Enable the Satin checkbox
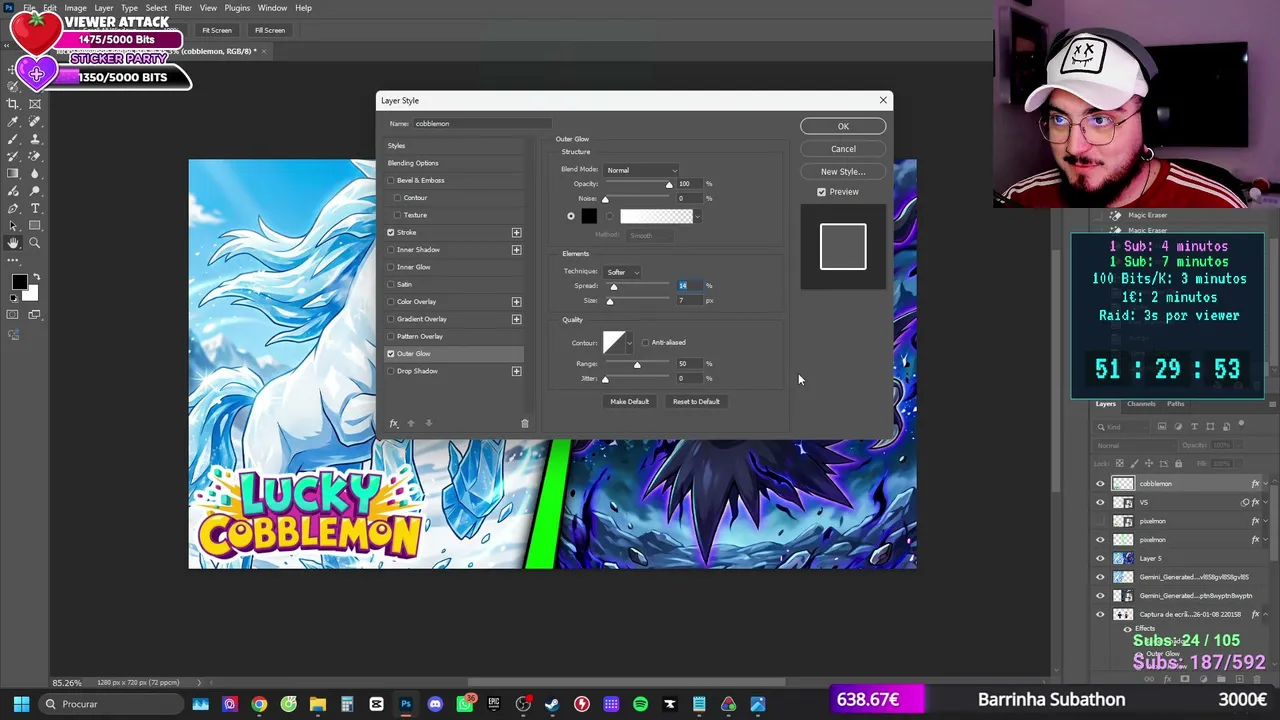 391,285
